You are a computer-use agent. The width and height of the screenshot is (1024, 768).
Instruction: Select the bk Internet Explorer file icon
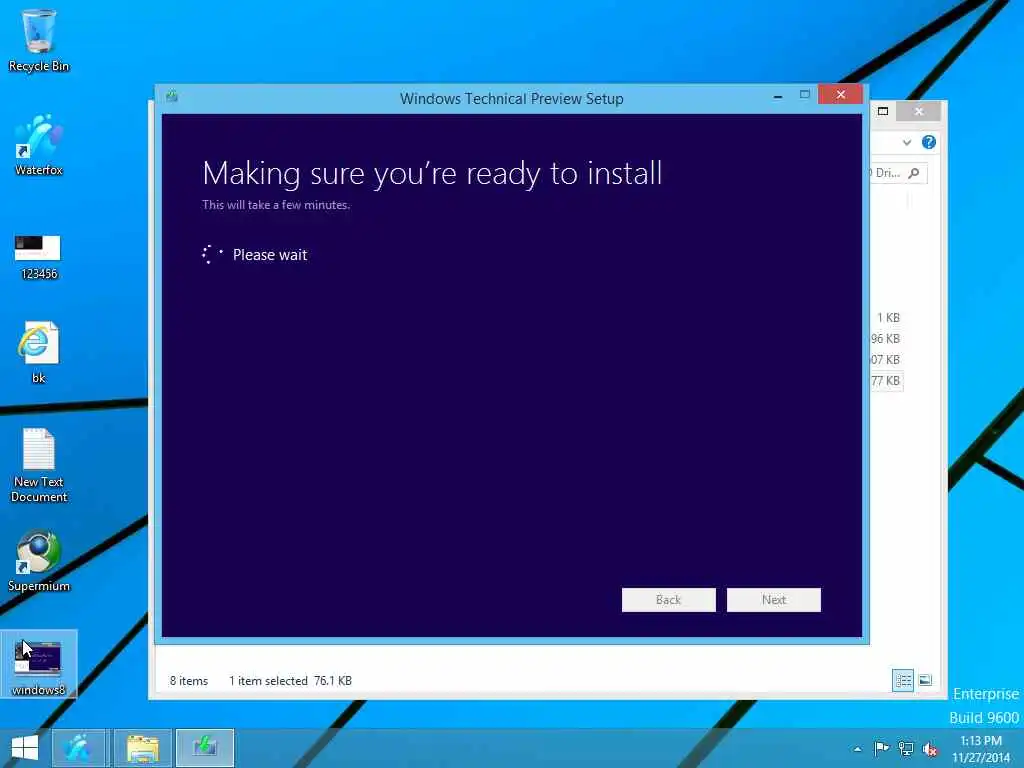(x=39, y=352)
